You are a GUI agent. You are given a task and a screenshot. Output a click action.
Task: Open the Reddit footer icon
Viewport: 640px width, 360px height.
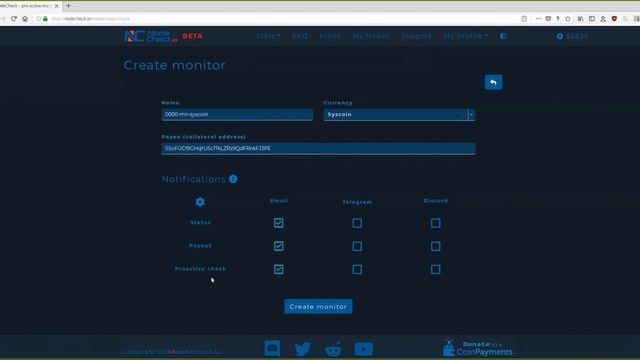[333, 349]
